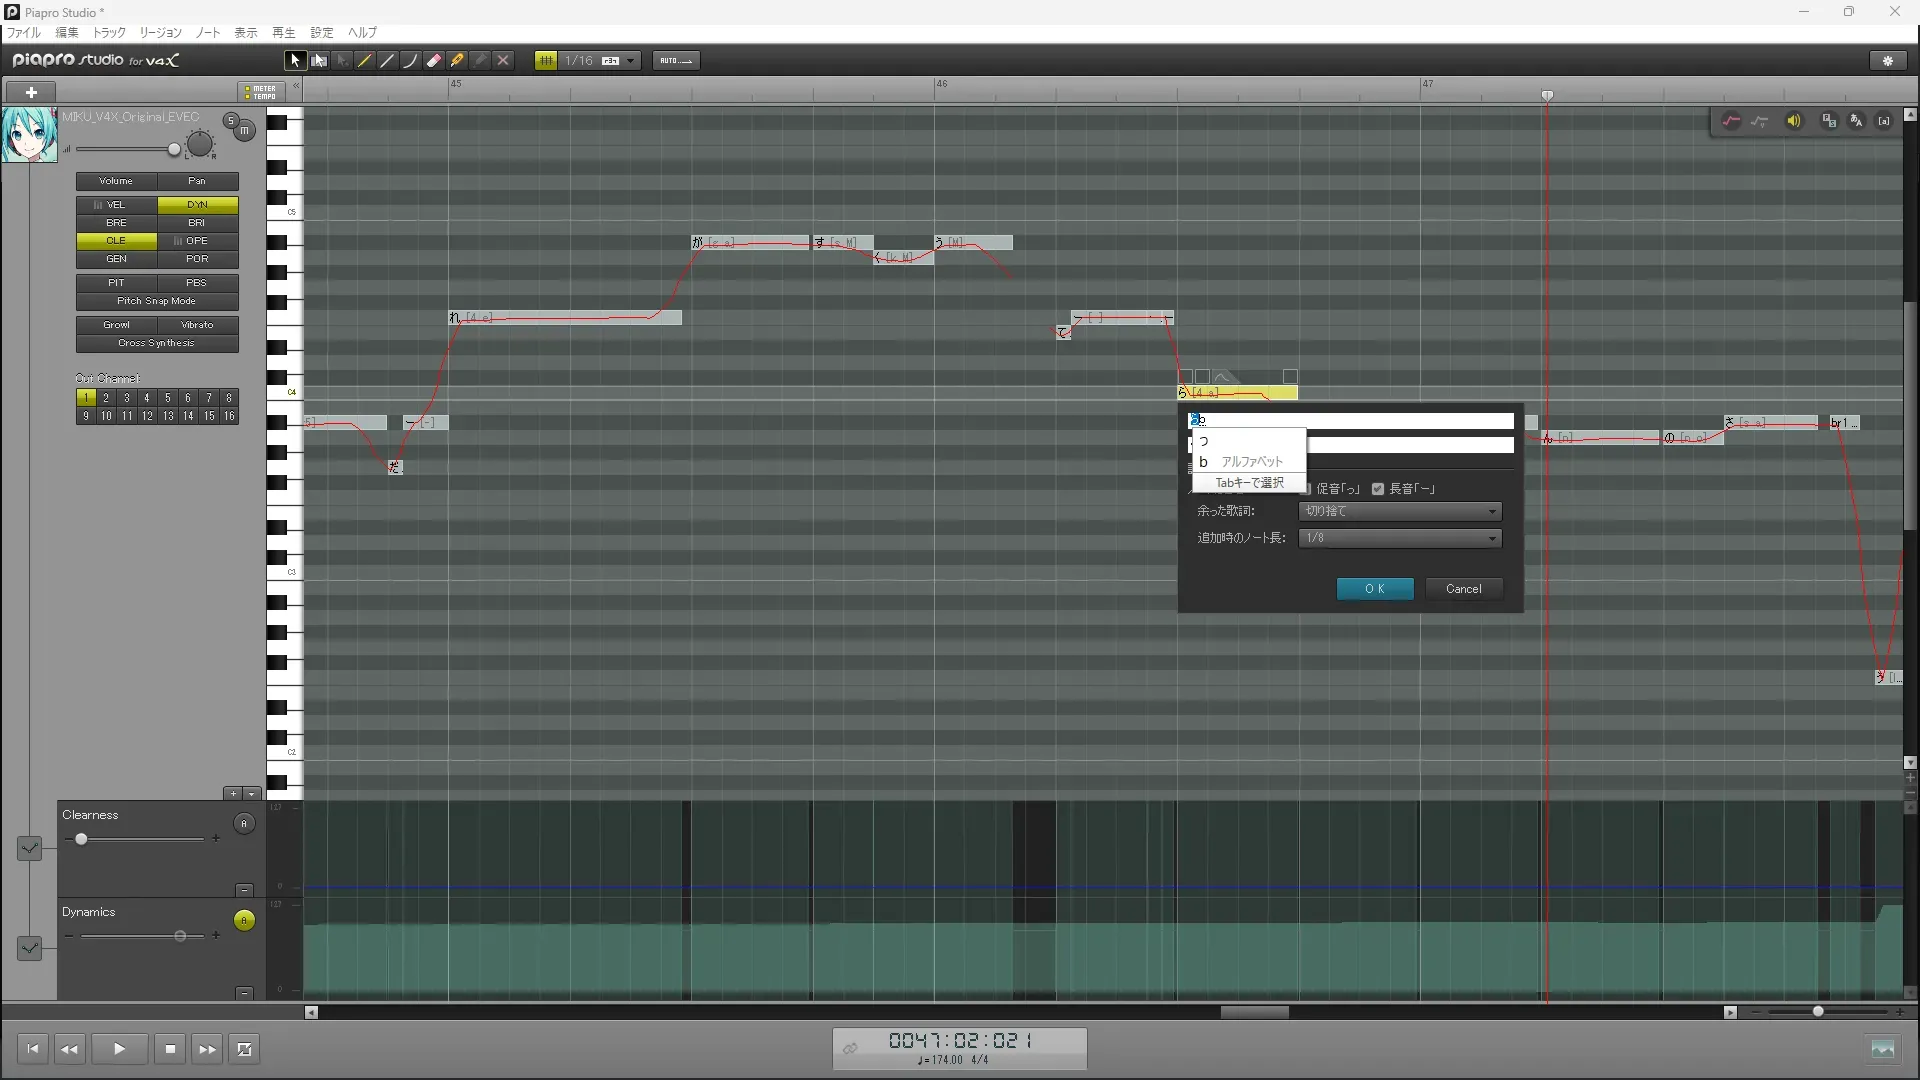Click the add track plus button
Screen dimensions: 1920x1080
point(31,92)
